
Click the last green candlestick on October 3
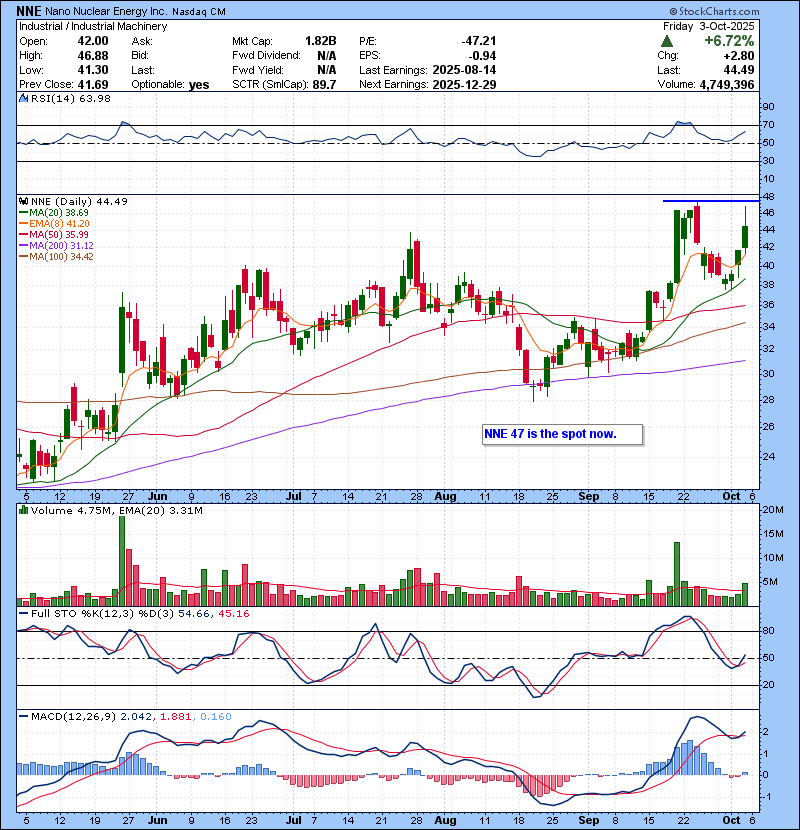click(x=745, y=230)
